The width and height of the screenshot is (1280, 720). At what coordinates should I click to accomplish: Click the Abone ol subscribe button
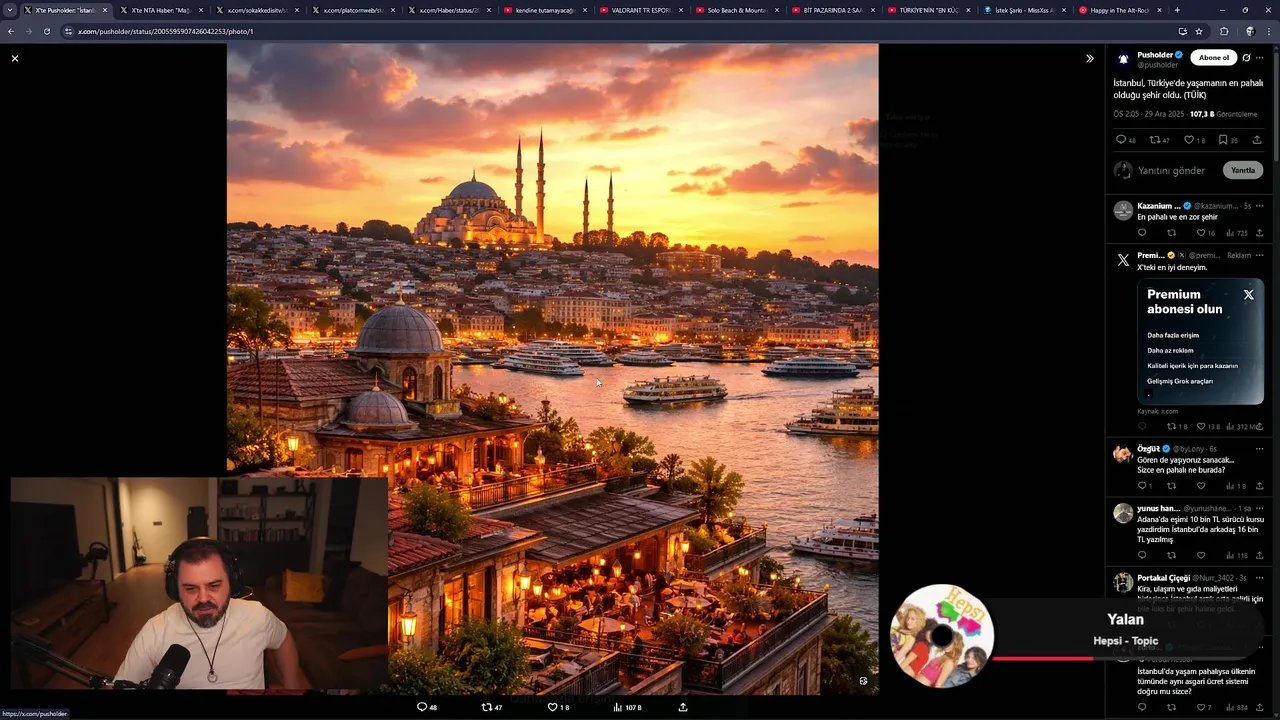point(1213,57)
